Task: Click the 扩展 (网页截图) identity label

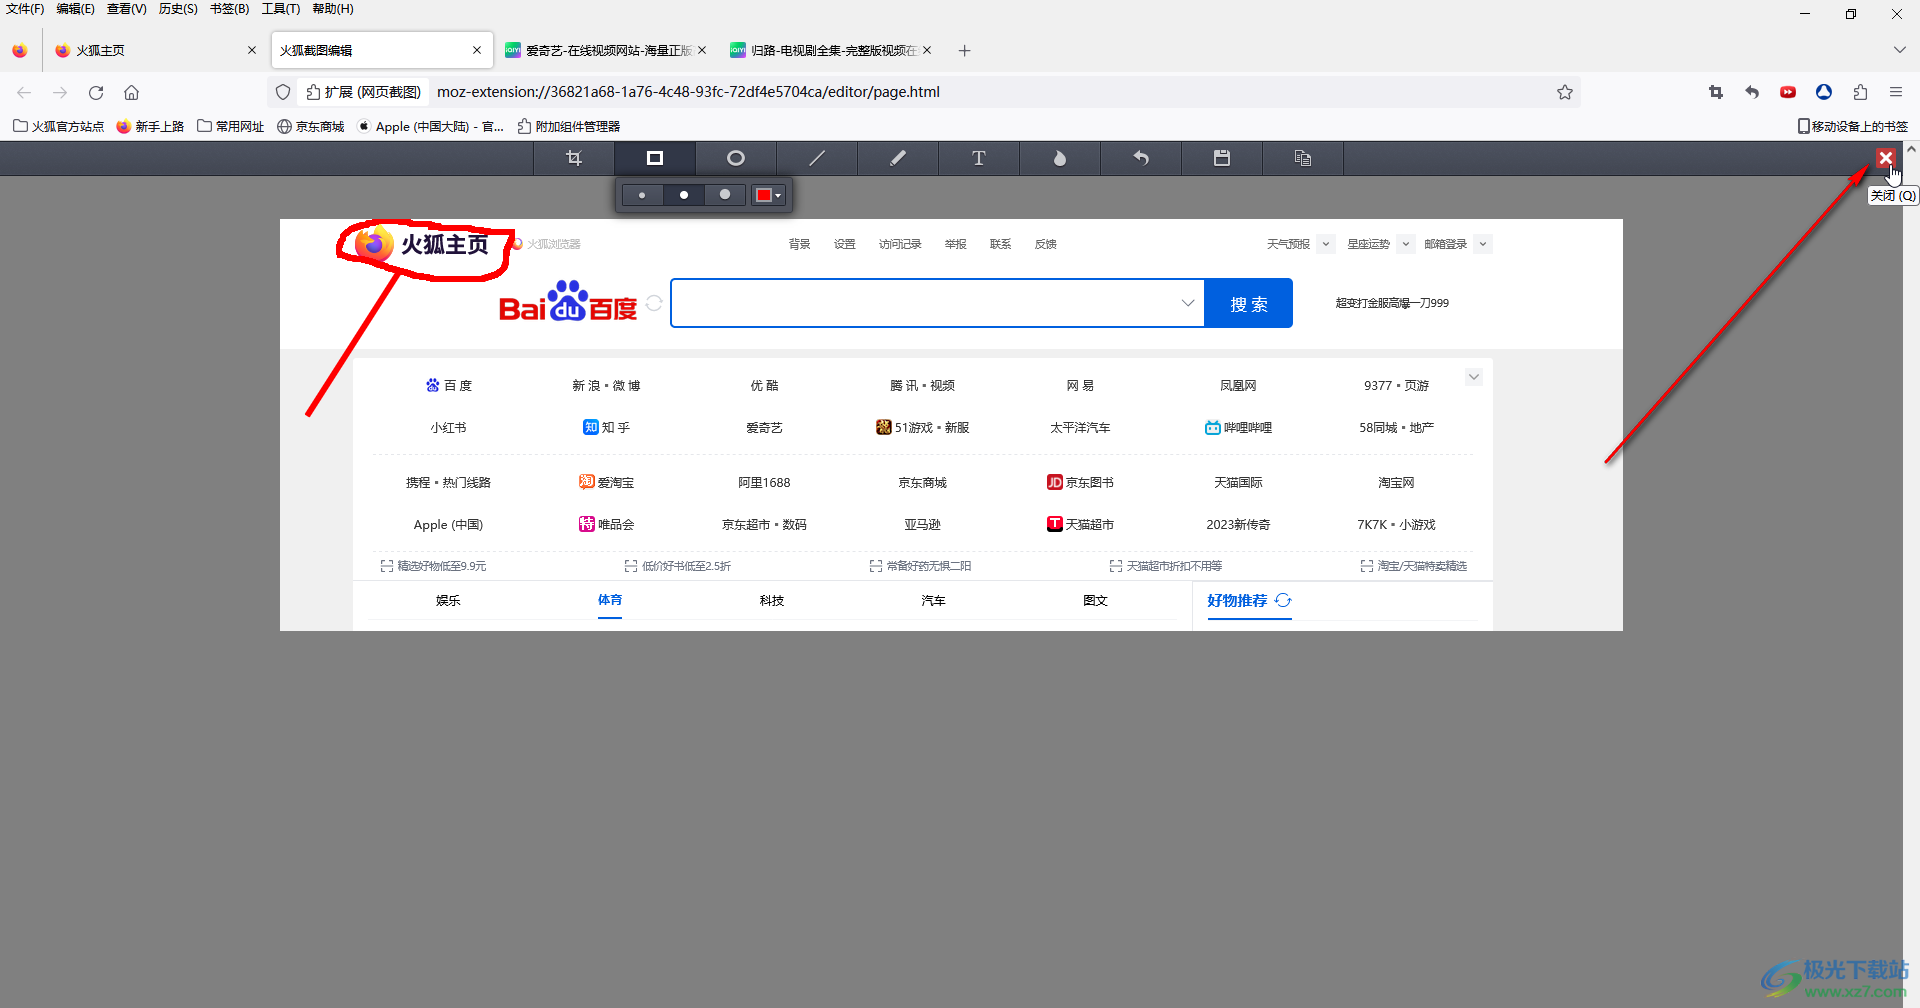Action: click(x=364, y=92)
